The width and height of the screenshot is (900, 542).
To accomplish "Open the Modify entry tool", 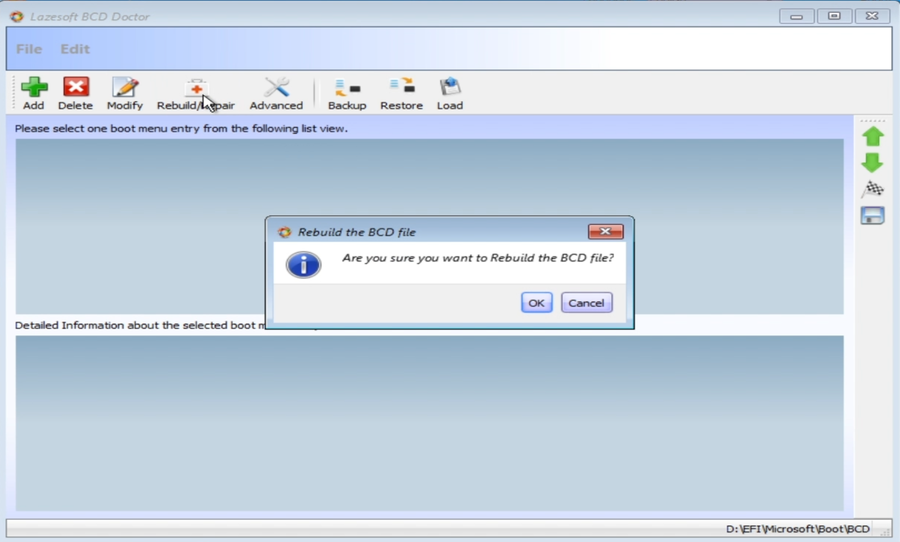I will [x=125, y=87].
